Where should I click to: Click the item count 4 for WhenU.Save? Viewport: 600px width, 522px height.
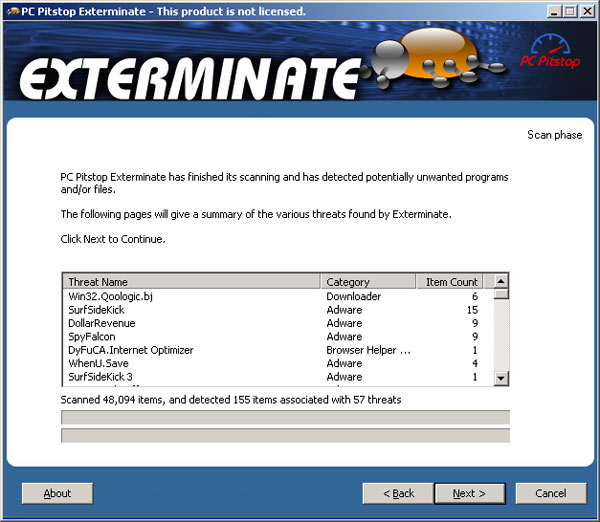[x=475, y=363]
